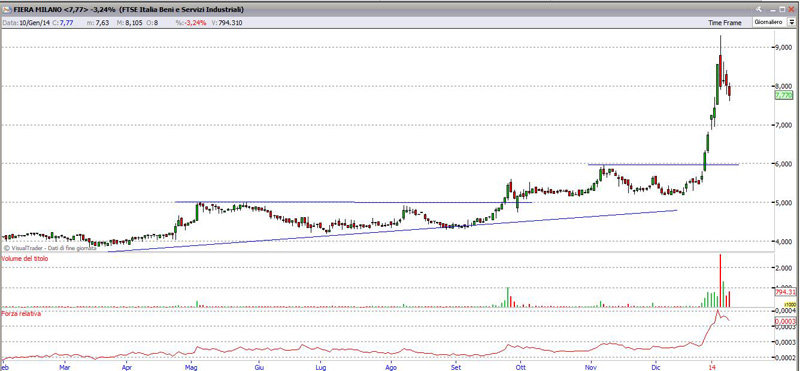Click the ascending support trendline
Viewport: 800px width, 371px height.
pos(393,231)
